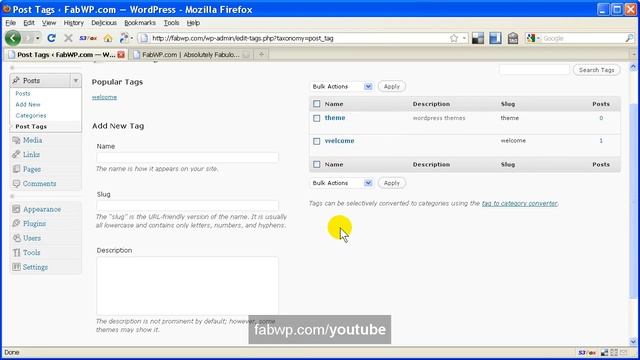This screenshot has height=360, width=640.
Task: Click the Links chain icon in sidebar
Action: [x=16, y=154]
